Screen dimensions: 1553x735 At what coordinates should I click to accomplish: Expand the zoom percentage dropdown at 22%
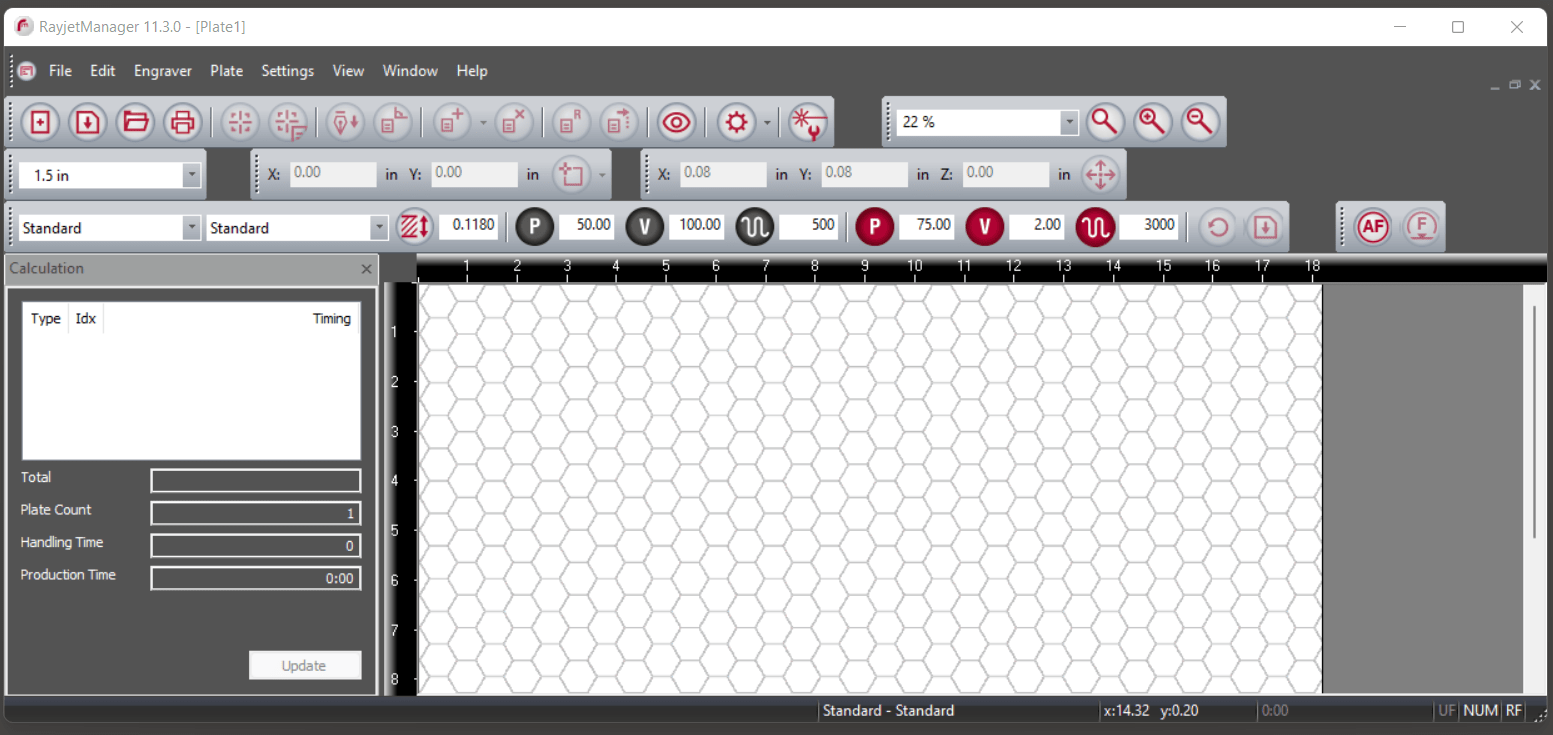click(1069, 122)
